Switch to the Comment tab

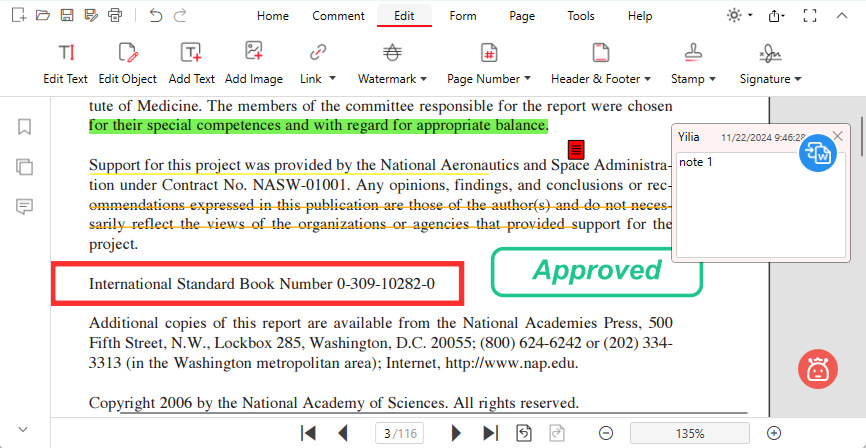coord(339,16)
